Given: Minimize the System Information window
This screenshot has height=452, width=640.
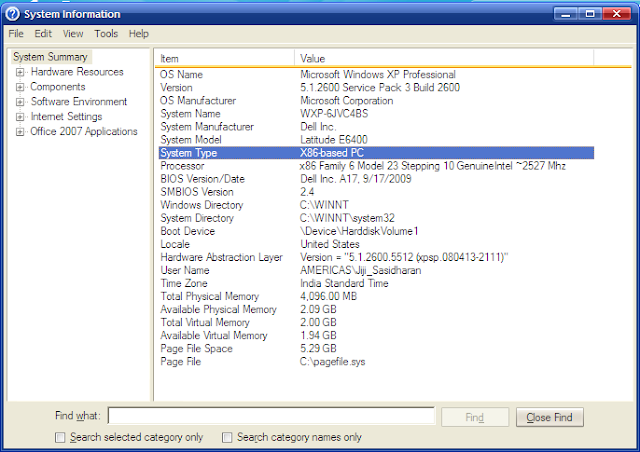Looking at the screenshot, I should tap(565, 14).
